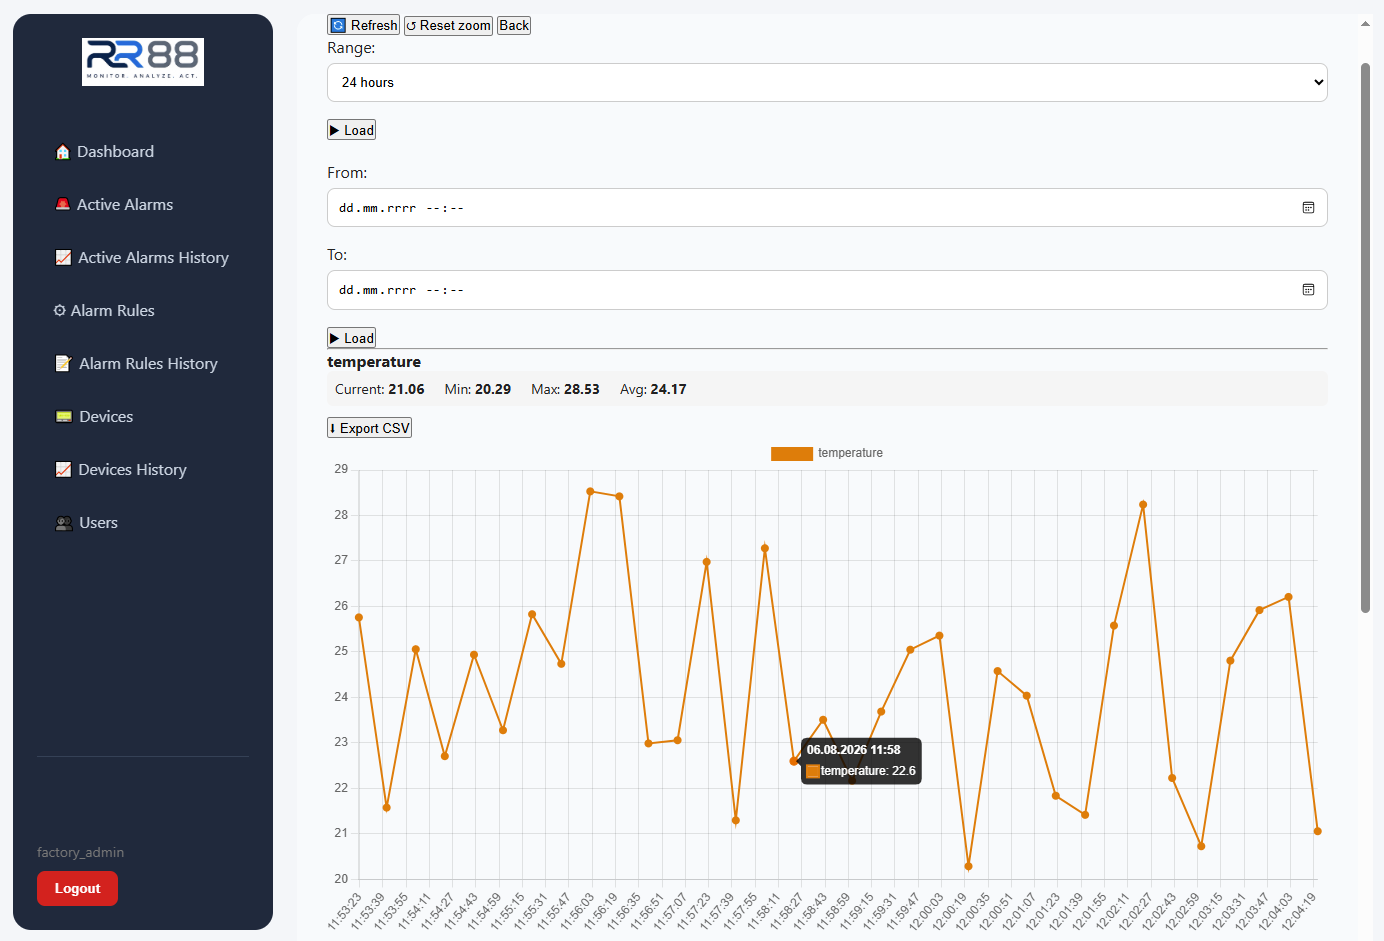Open the Users page
1384x941 pixels.
98,522
